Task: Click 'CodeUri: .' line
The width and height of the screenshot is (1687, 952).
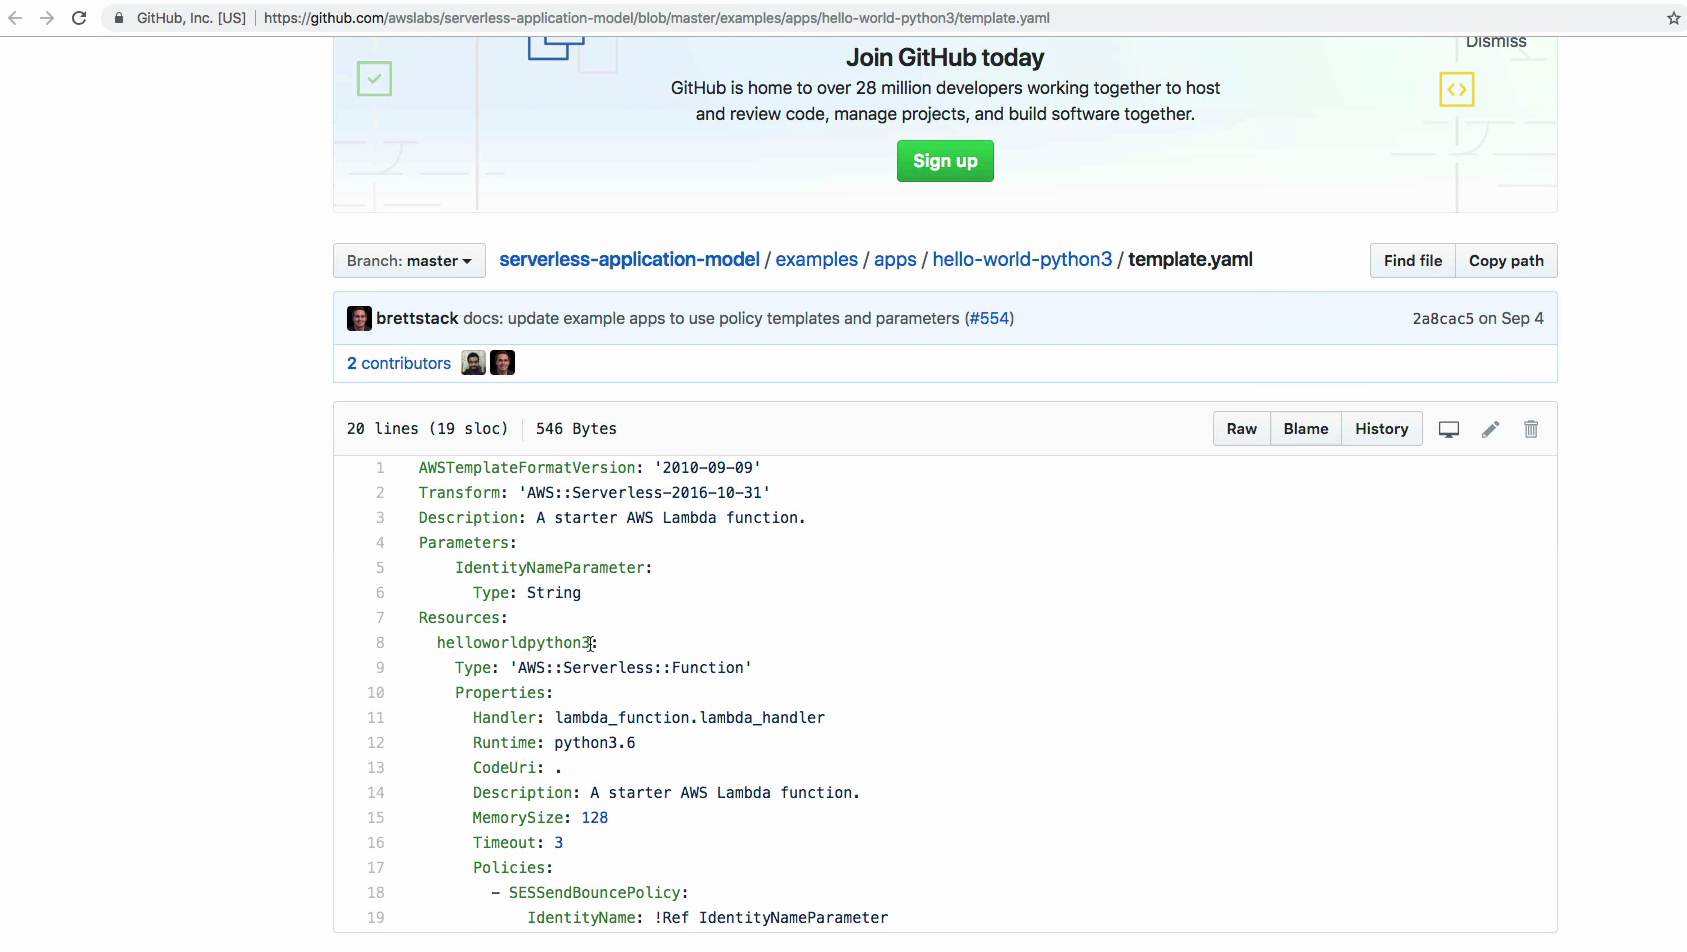Action: click(518, 768)
